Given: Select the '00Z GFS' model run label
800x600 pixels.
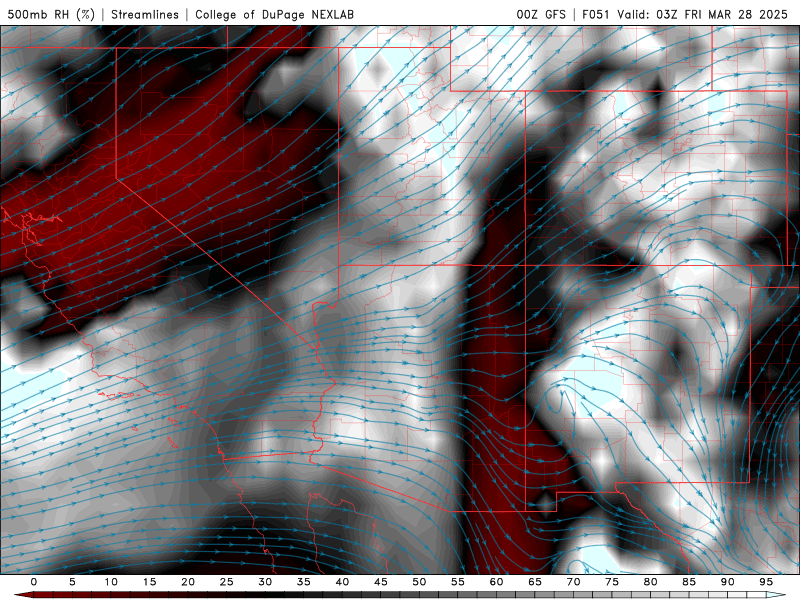Looking at the screenshot, I should tap(541, 14).
